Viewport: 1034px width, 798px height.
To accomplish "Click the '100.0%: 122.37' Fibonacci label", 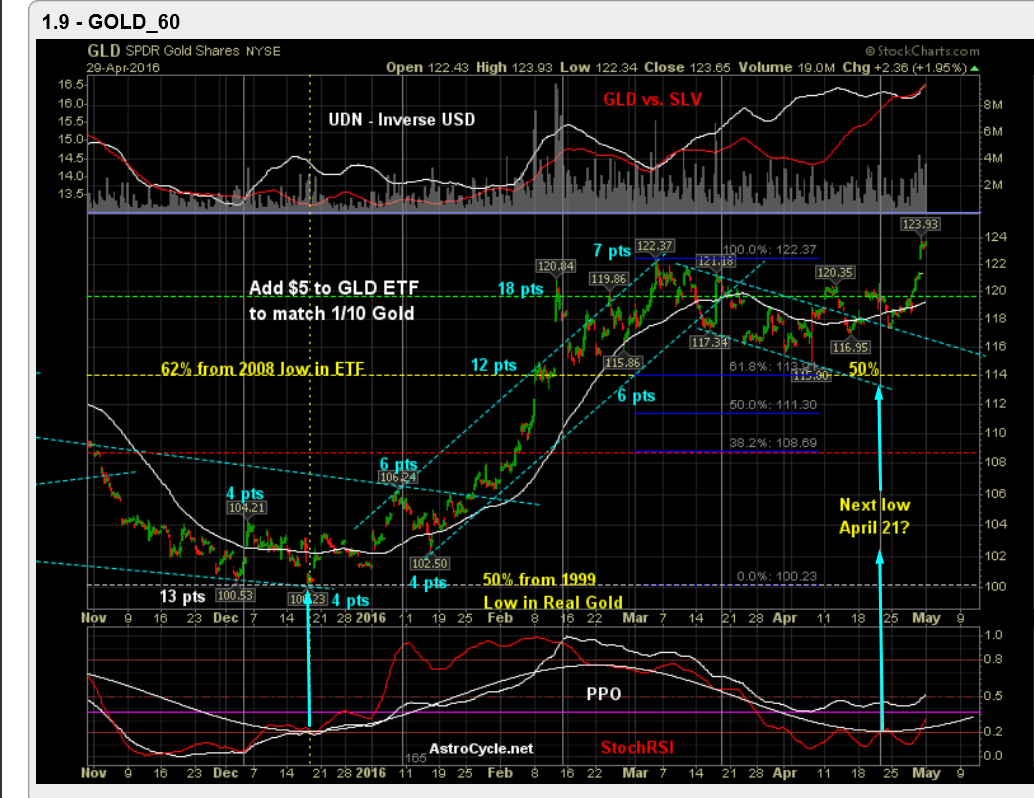I will [770, 250].
